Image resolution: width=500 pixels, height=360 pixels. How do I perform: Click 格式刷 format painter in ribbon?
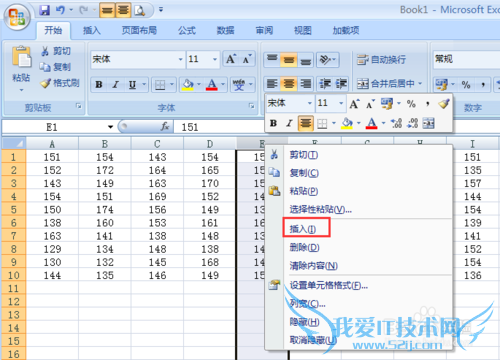coord(60,83)
